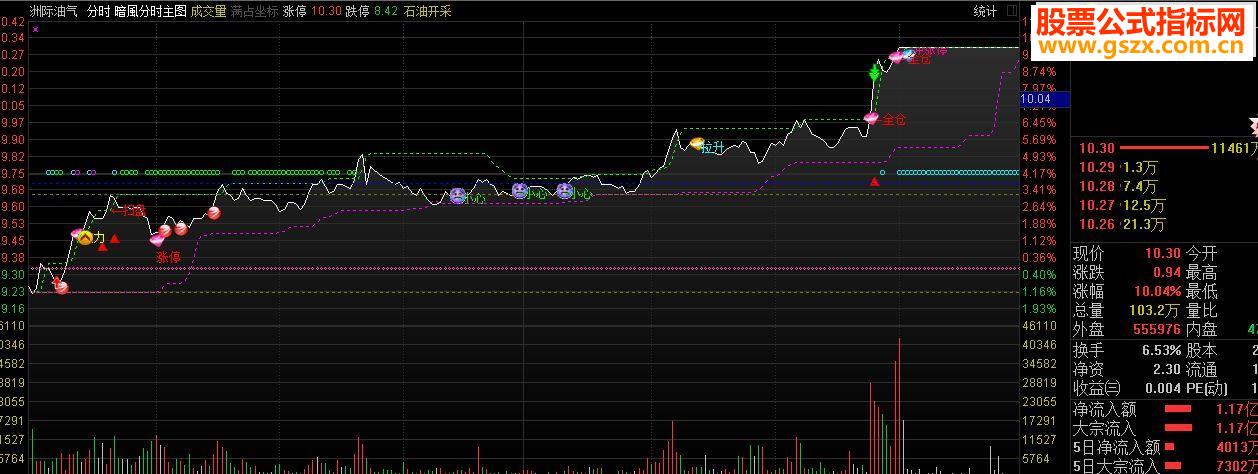Click the 换手 6.53% turnover value
1258x474 pixels.
tap(1161, 350)
